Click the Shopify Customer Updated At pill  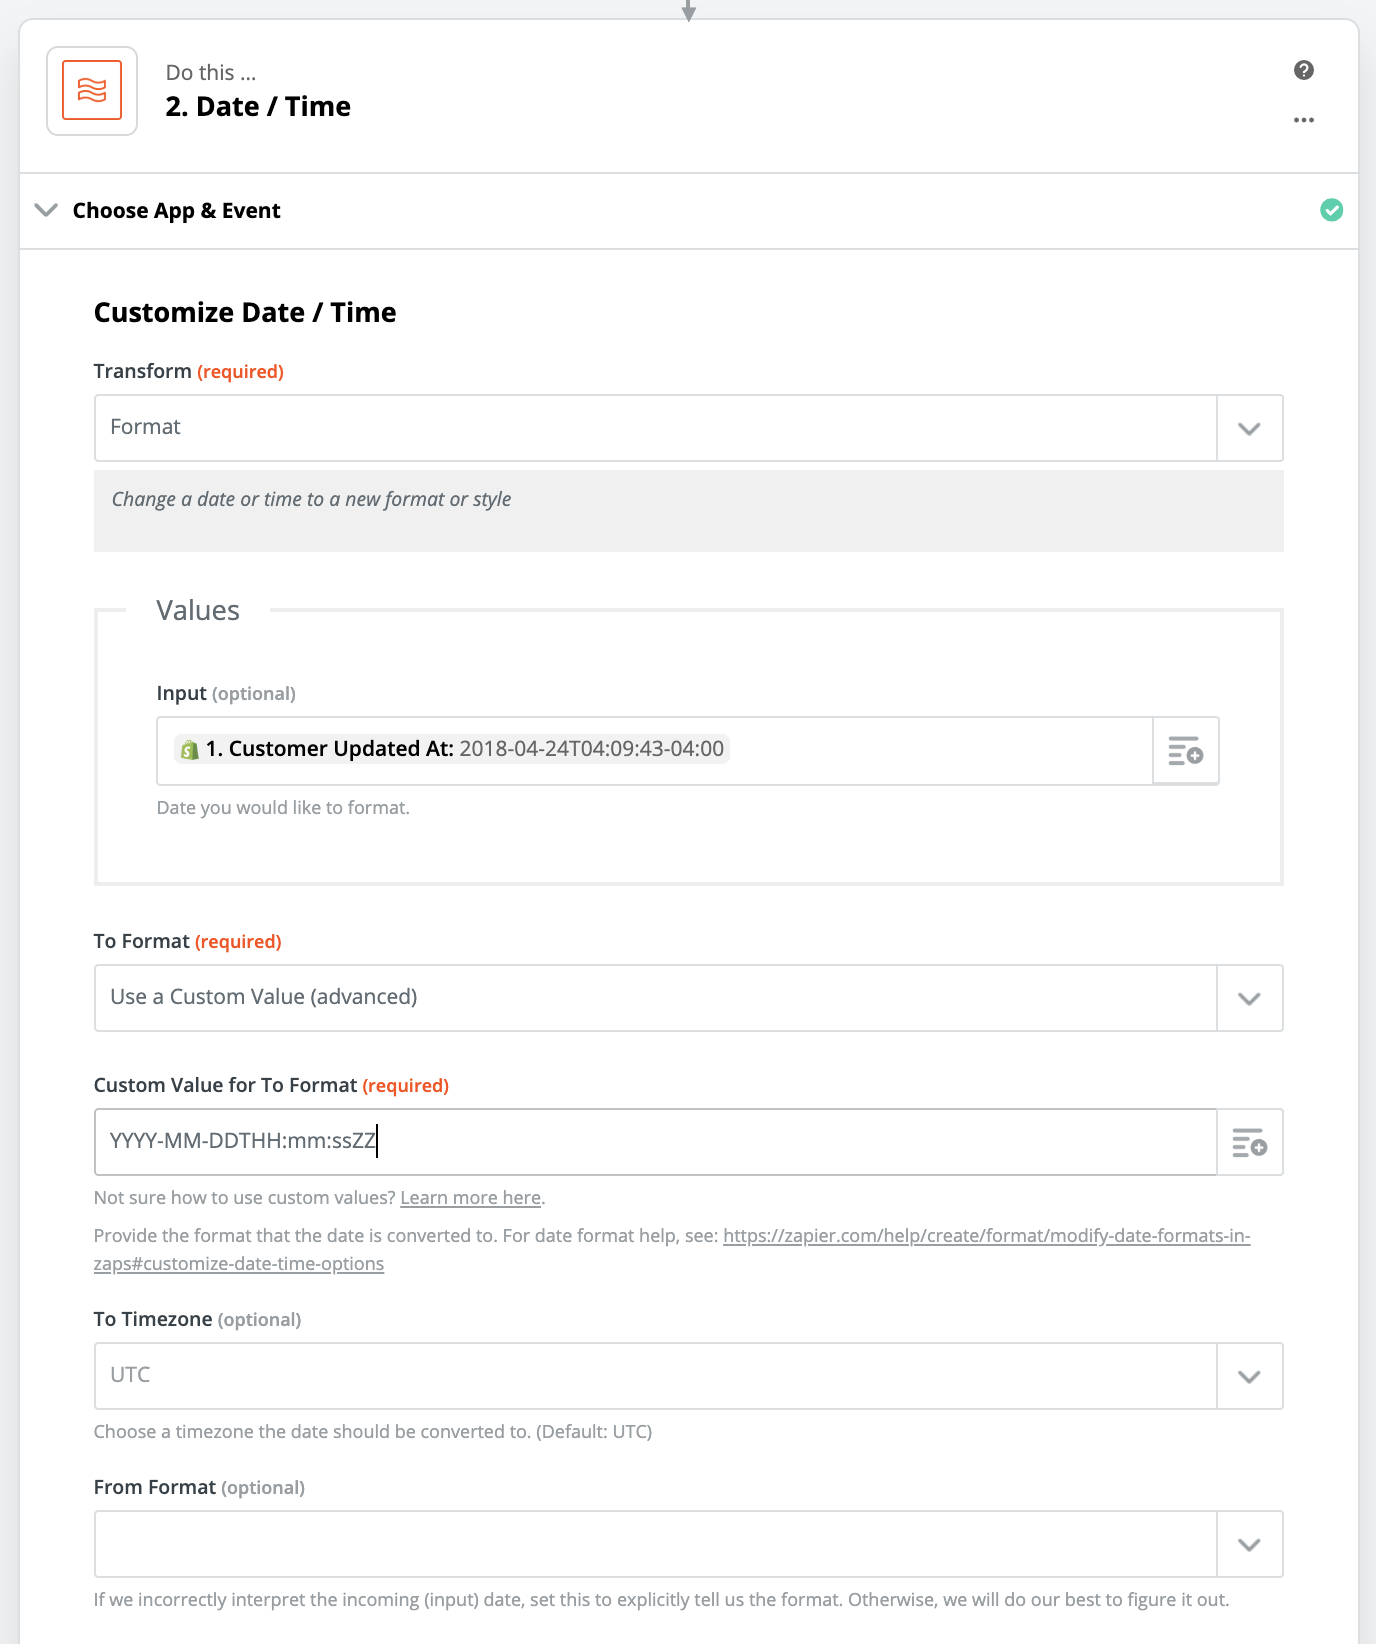click(452, 749)
